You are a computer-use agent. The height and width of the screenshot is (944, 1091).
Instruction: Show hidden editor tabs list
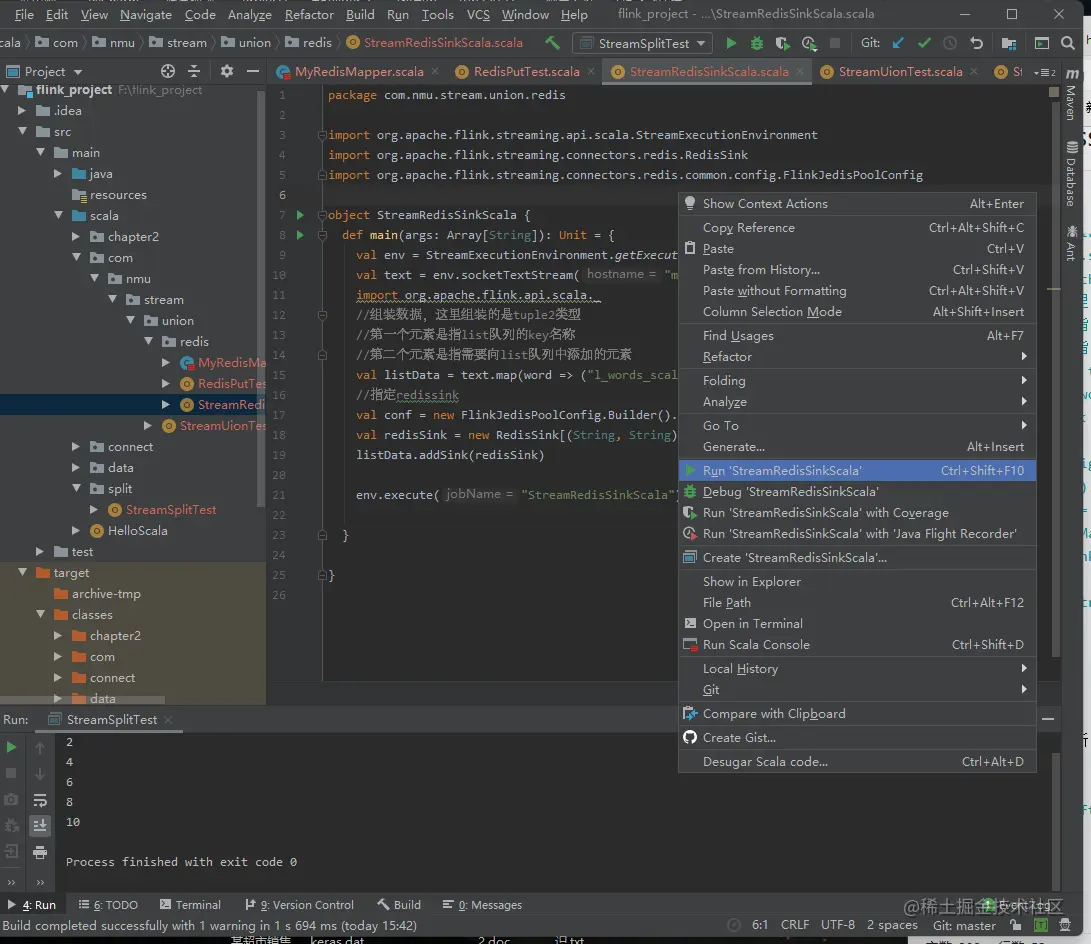[1044, 72]
